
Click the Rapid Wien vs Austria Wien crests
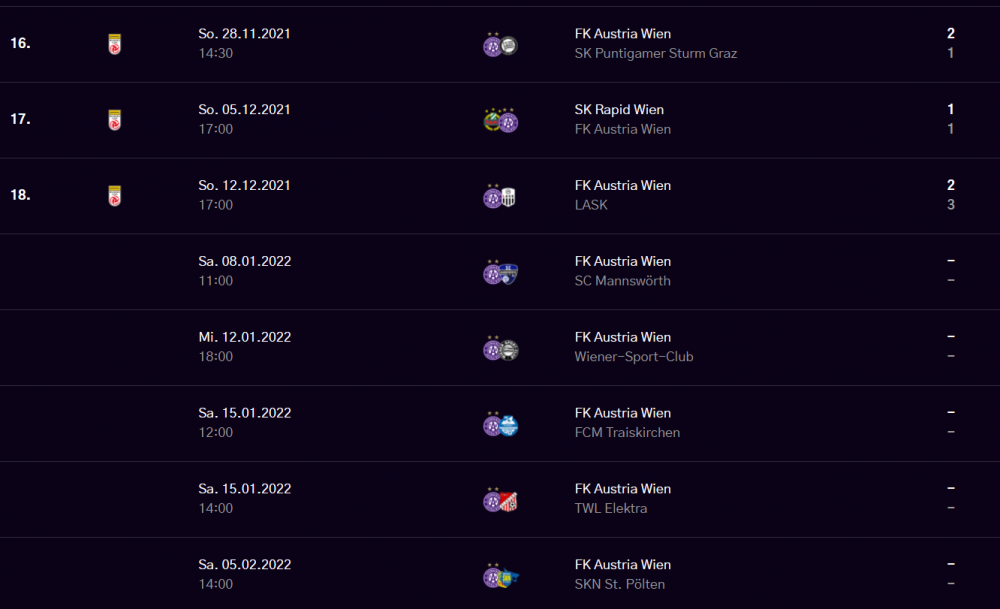pos(501,120)
